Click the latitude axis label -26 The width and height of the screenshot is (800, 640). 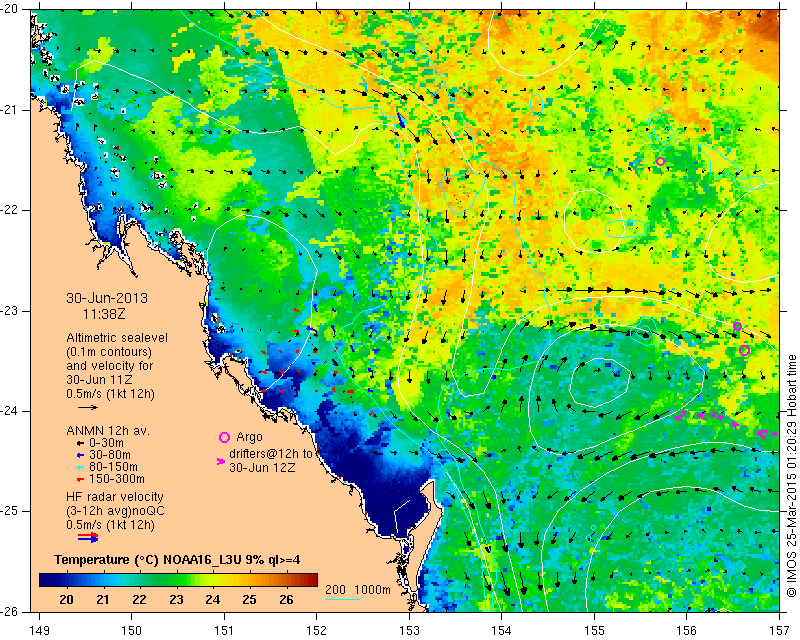pyautogui.click(x=9, y=611)
